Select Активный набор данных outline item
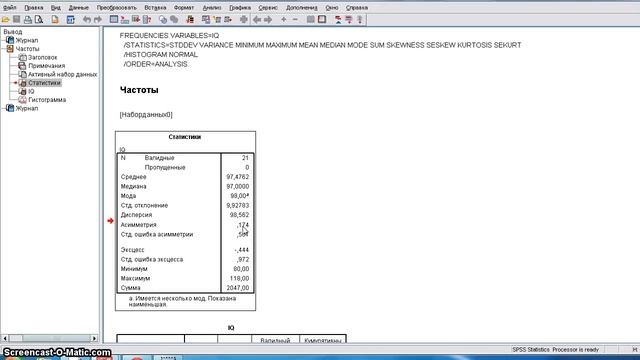This screenshot has height=360, width=640. (62, 74)
